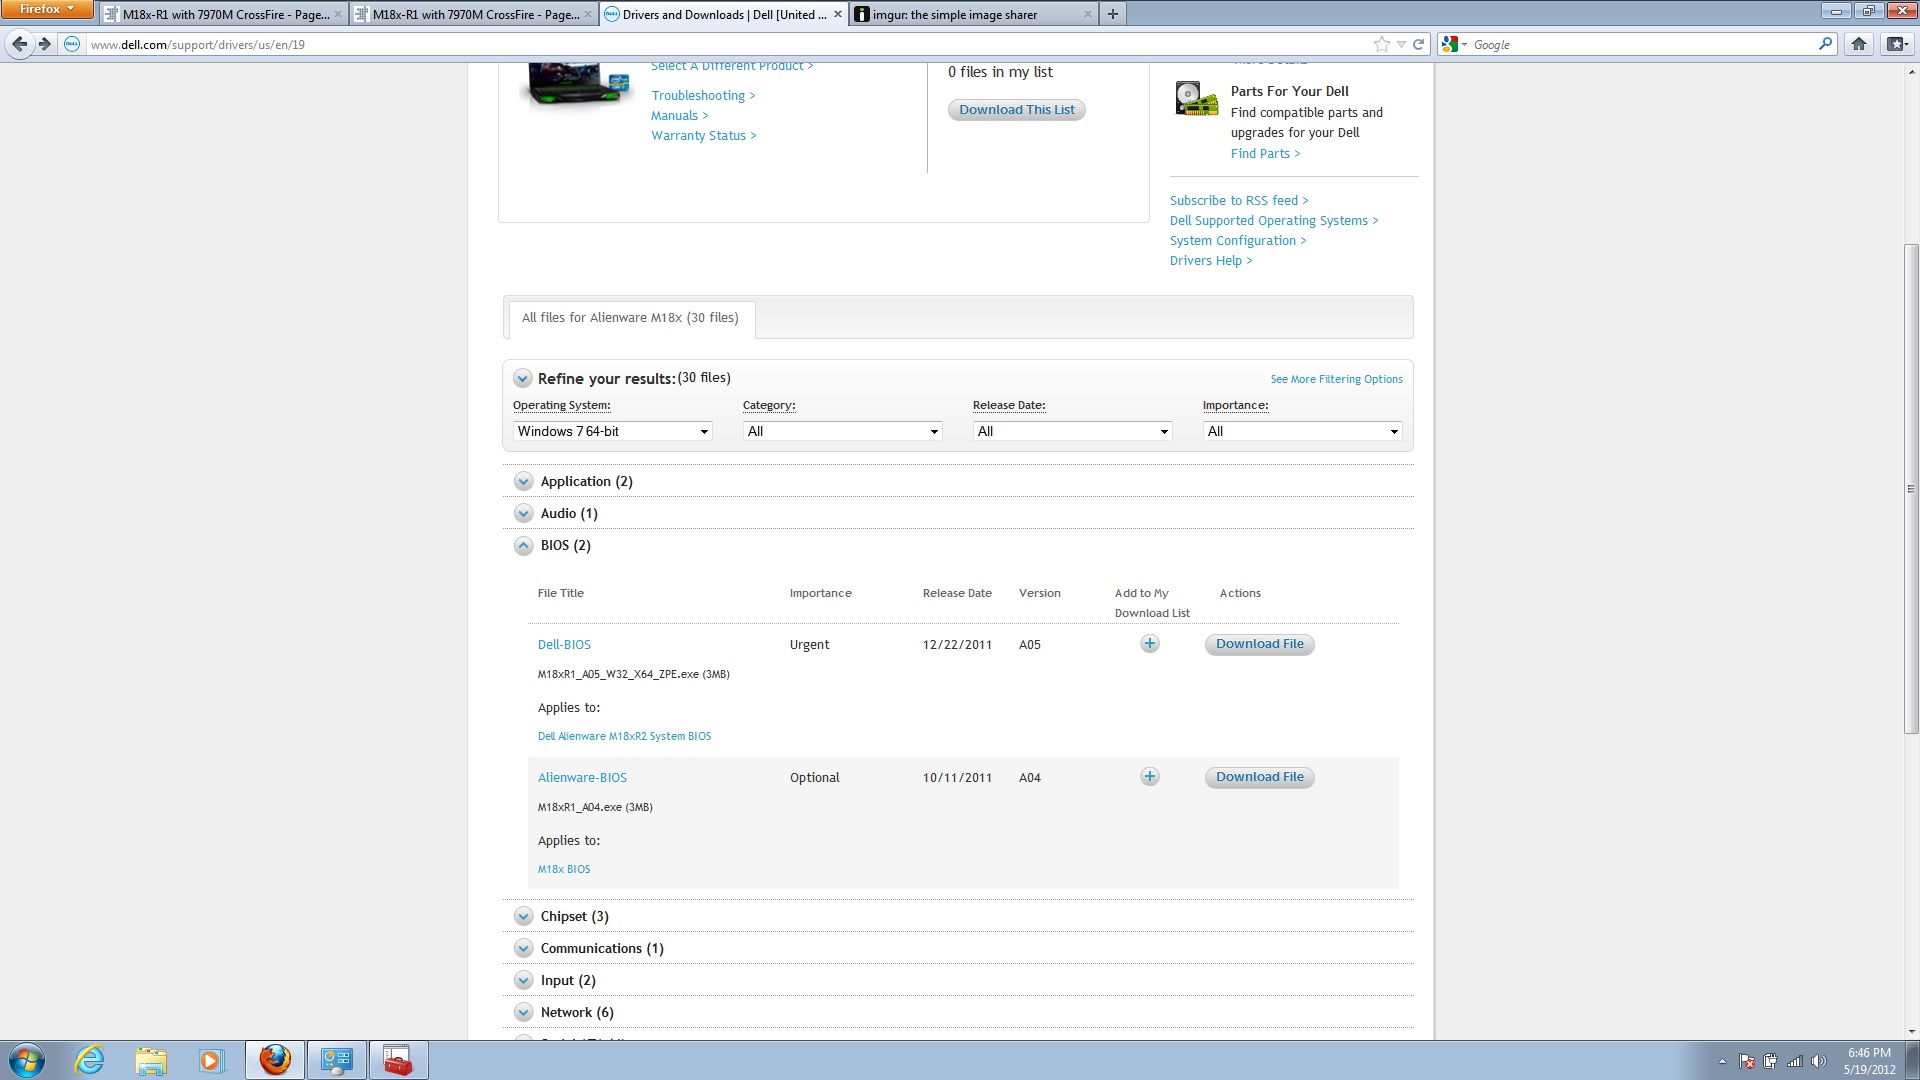Click the URL address bar field
Image resolution: width=1920 pixels, height=1080 pixels.
pos(730,44)
